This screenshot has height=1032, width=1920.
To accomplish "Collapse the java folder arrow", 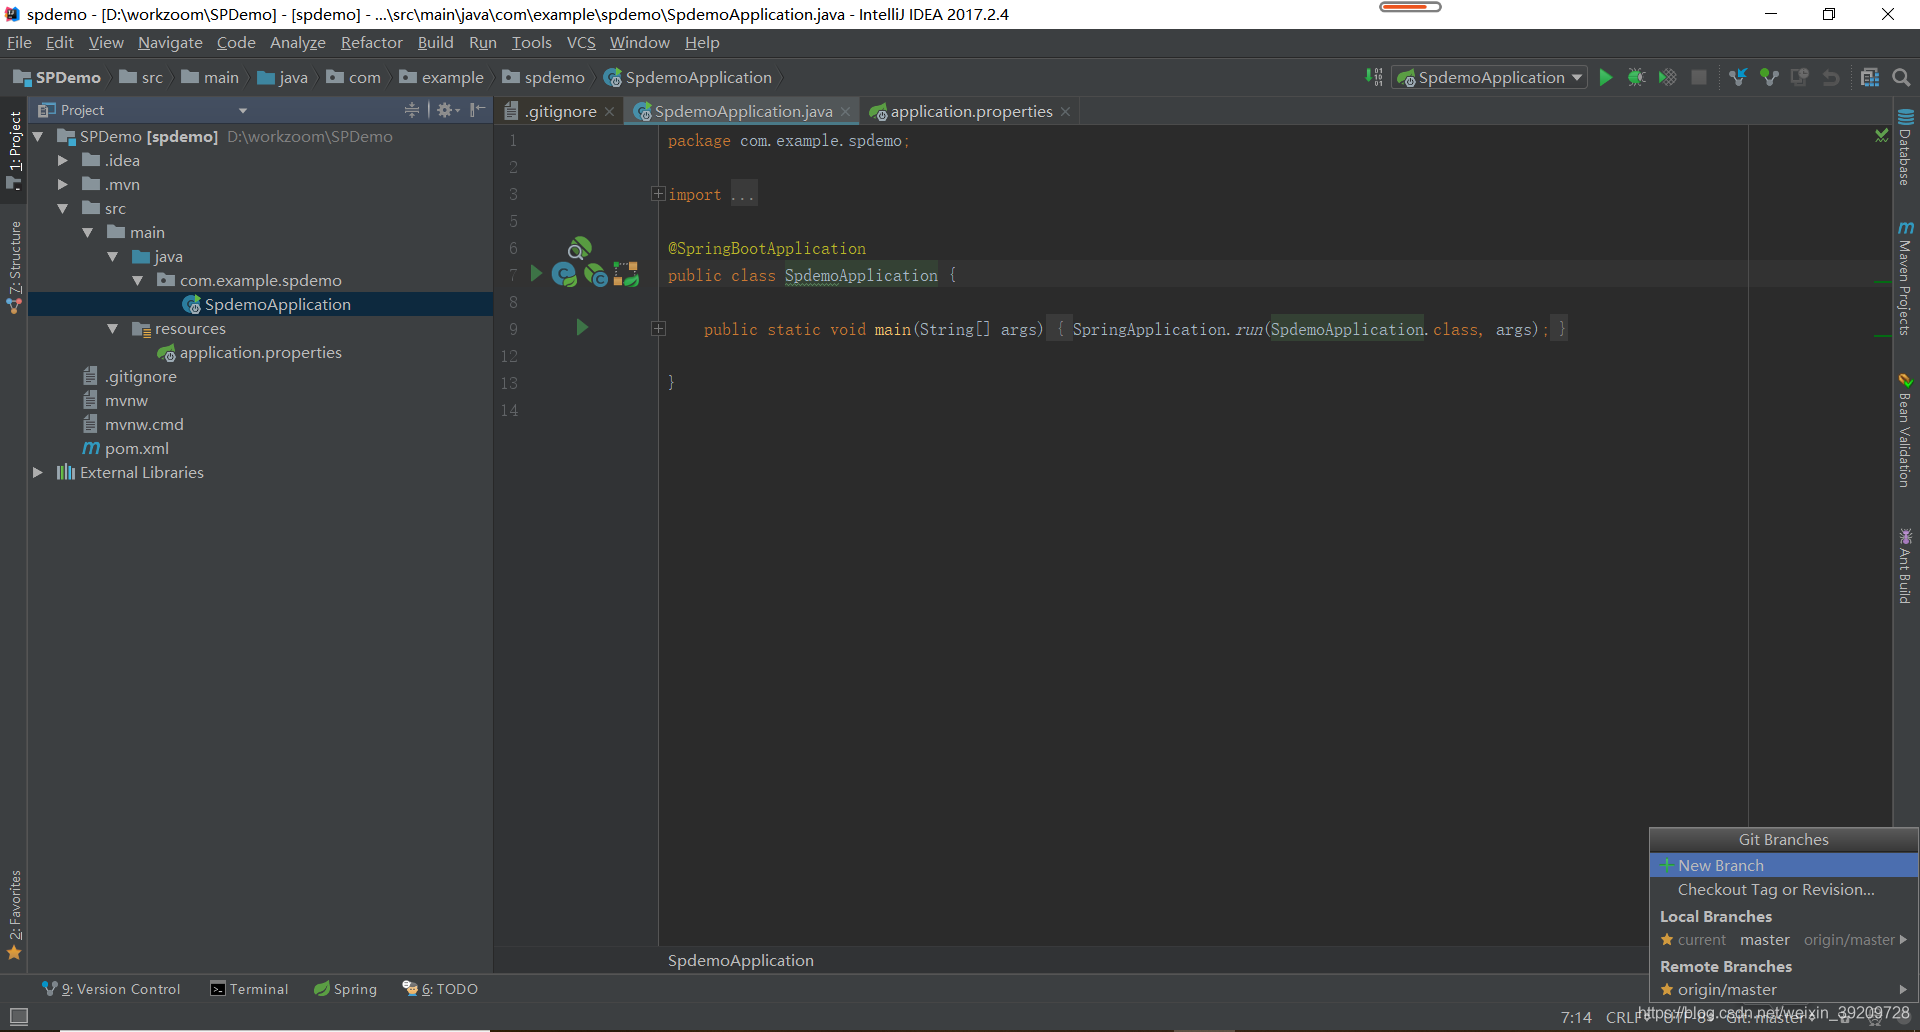I will [113, 256].
